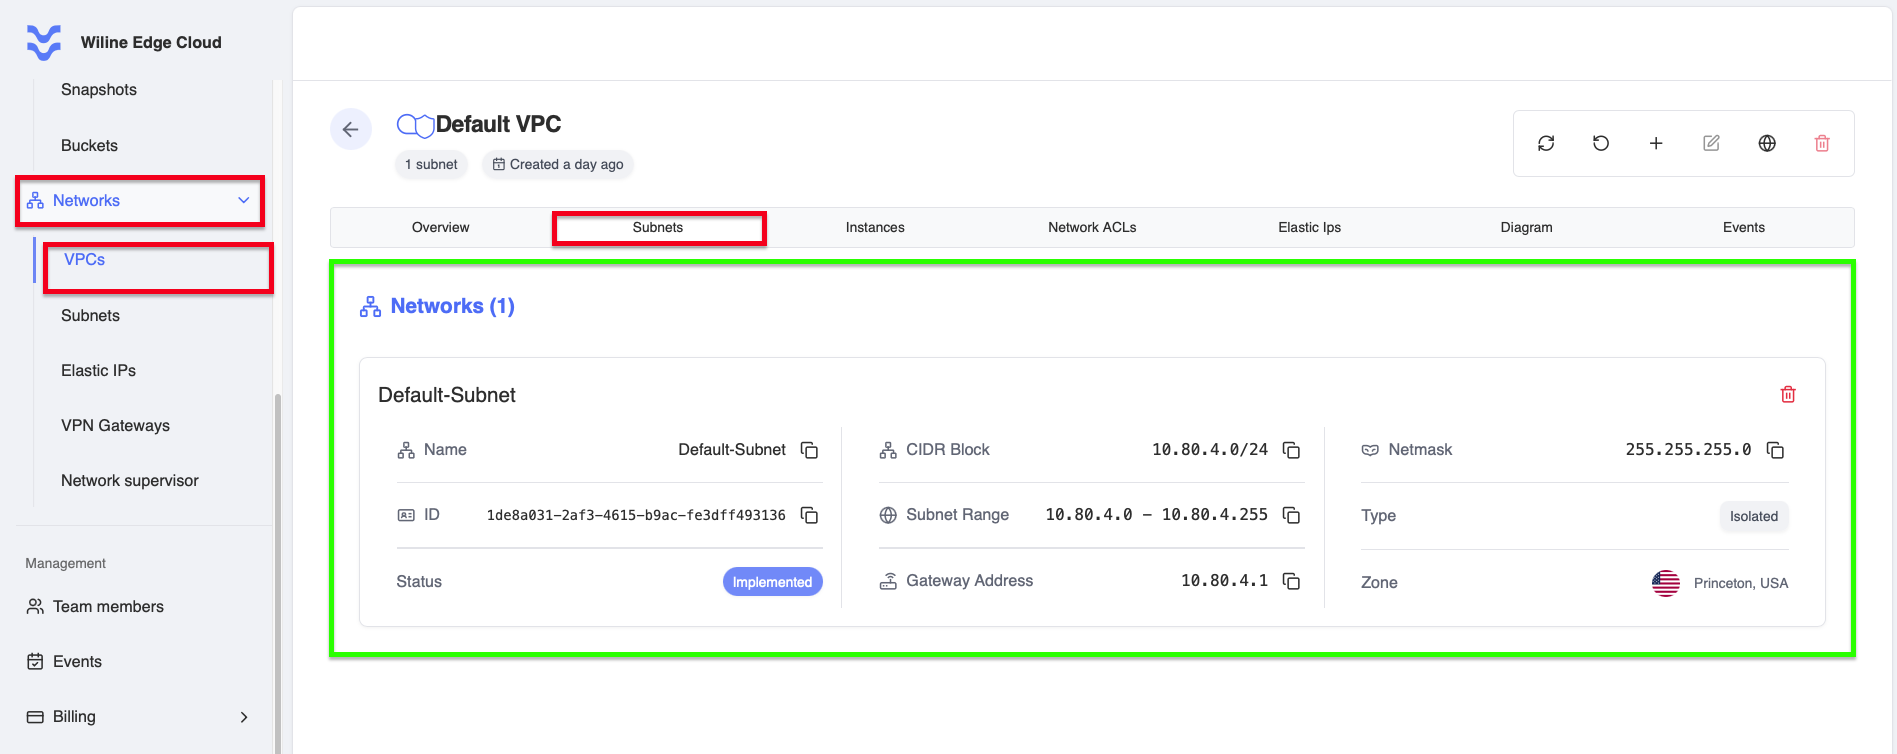The height and width of the screenshot is (754, 1897).
Task: Click the red trash icon in top toolbar
Action: pyautogui.click(x=1822, y=143)
